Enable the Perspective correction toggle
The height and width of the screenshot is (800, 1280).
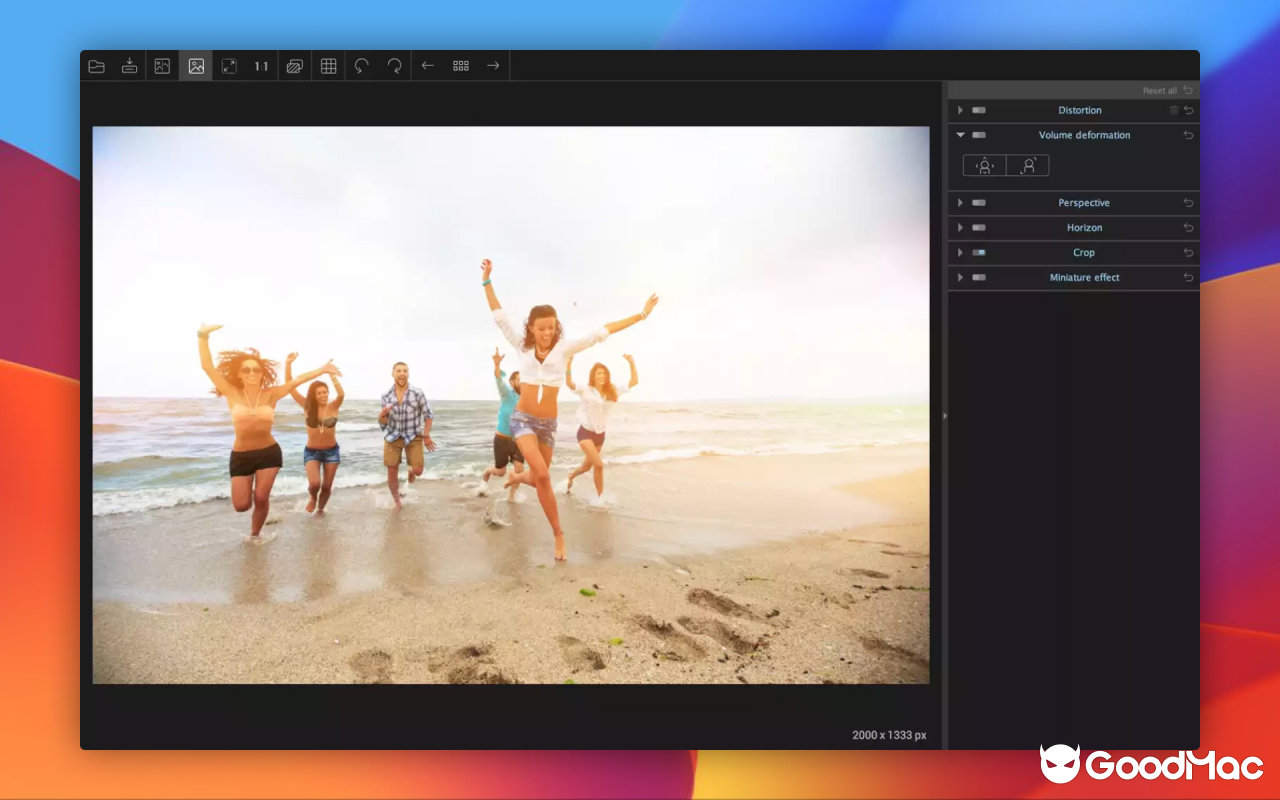pyautogui.click(x=978, y=202)
